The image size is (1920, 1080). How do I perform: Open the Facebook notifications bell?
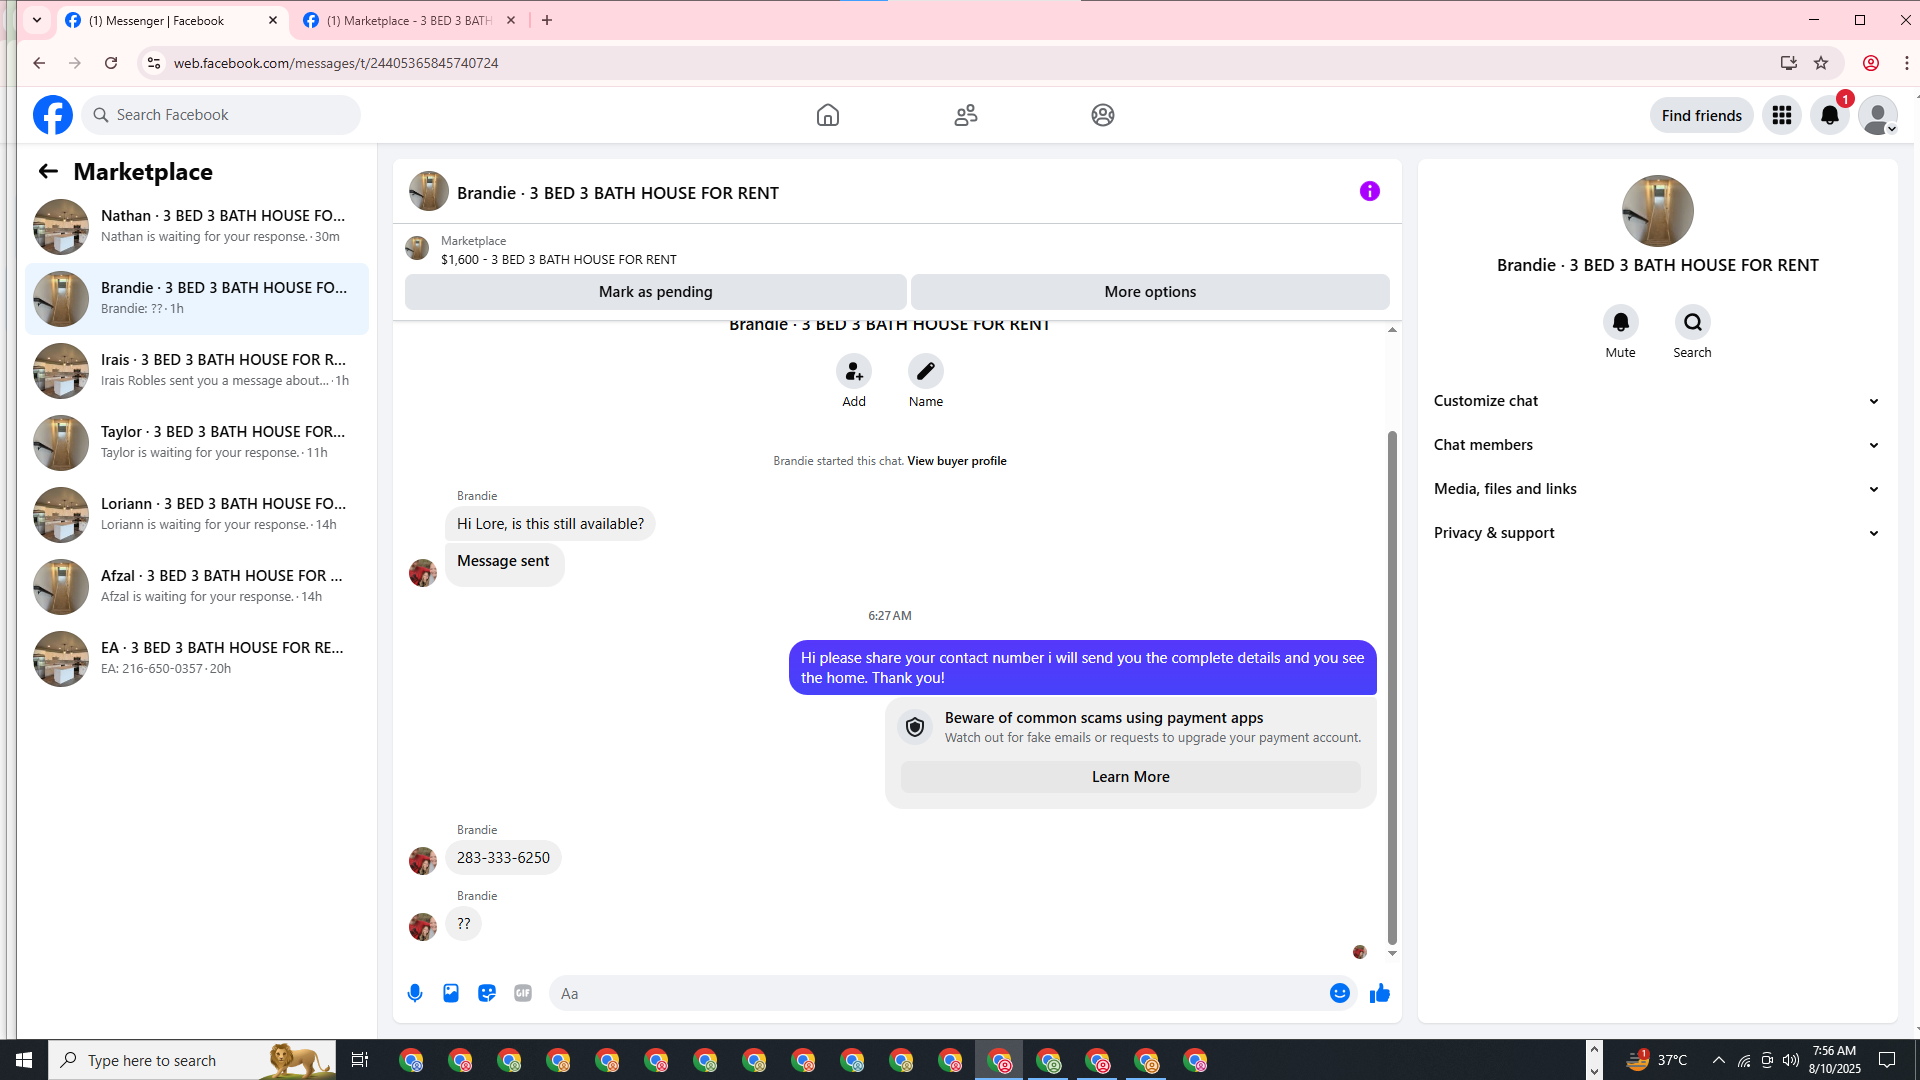tap(1829, 115)
